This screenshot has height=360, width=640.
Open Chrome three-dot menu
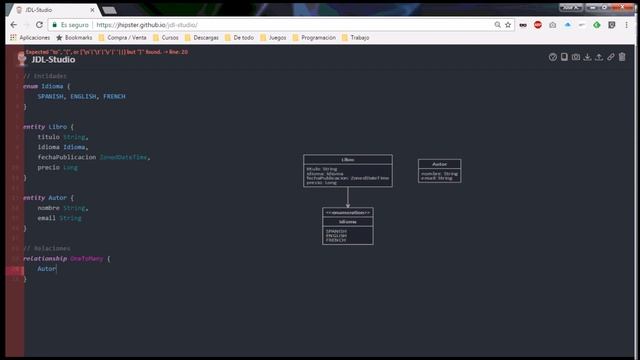tap(626, 25)
